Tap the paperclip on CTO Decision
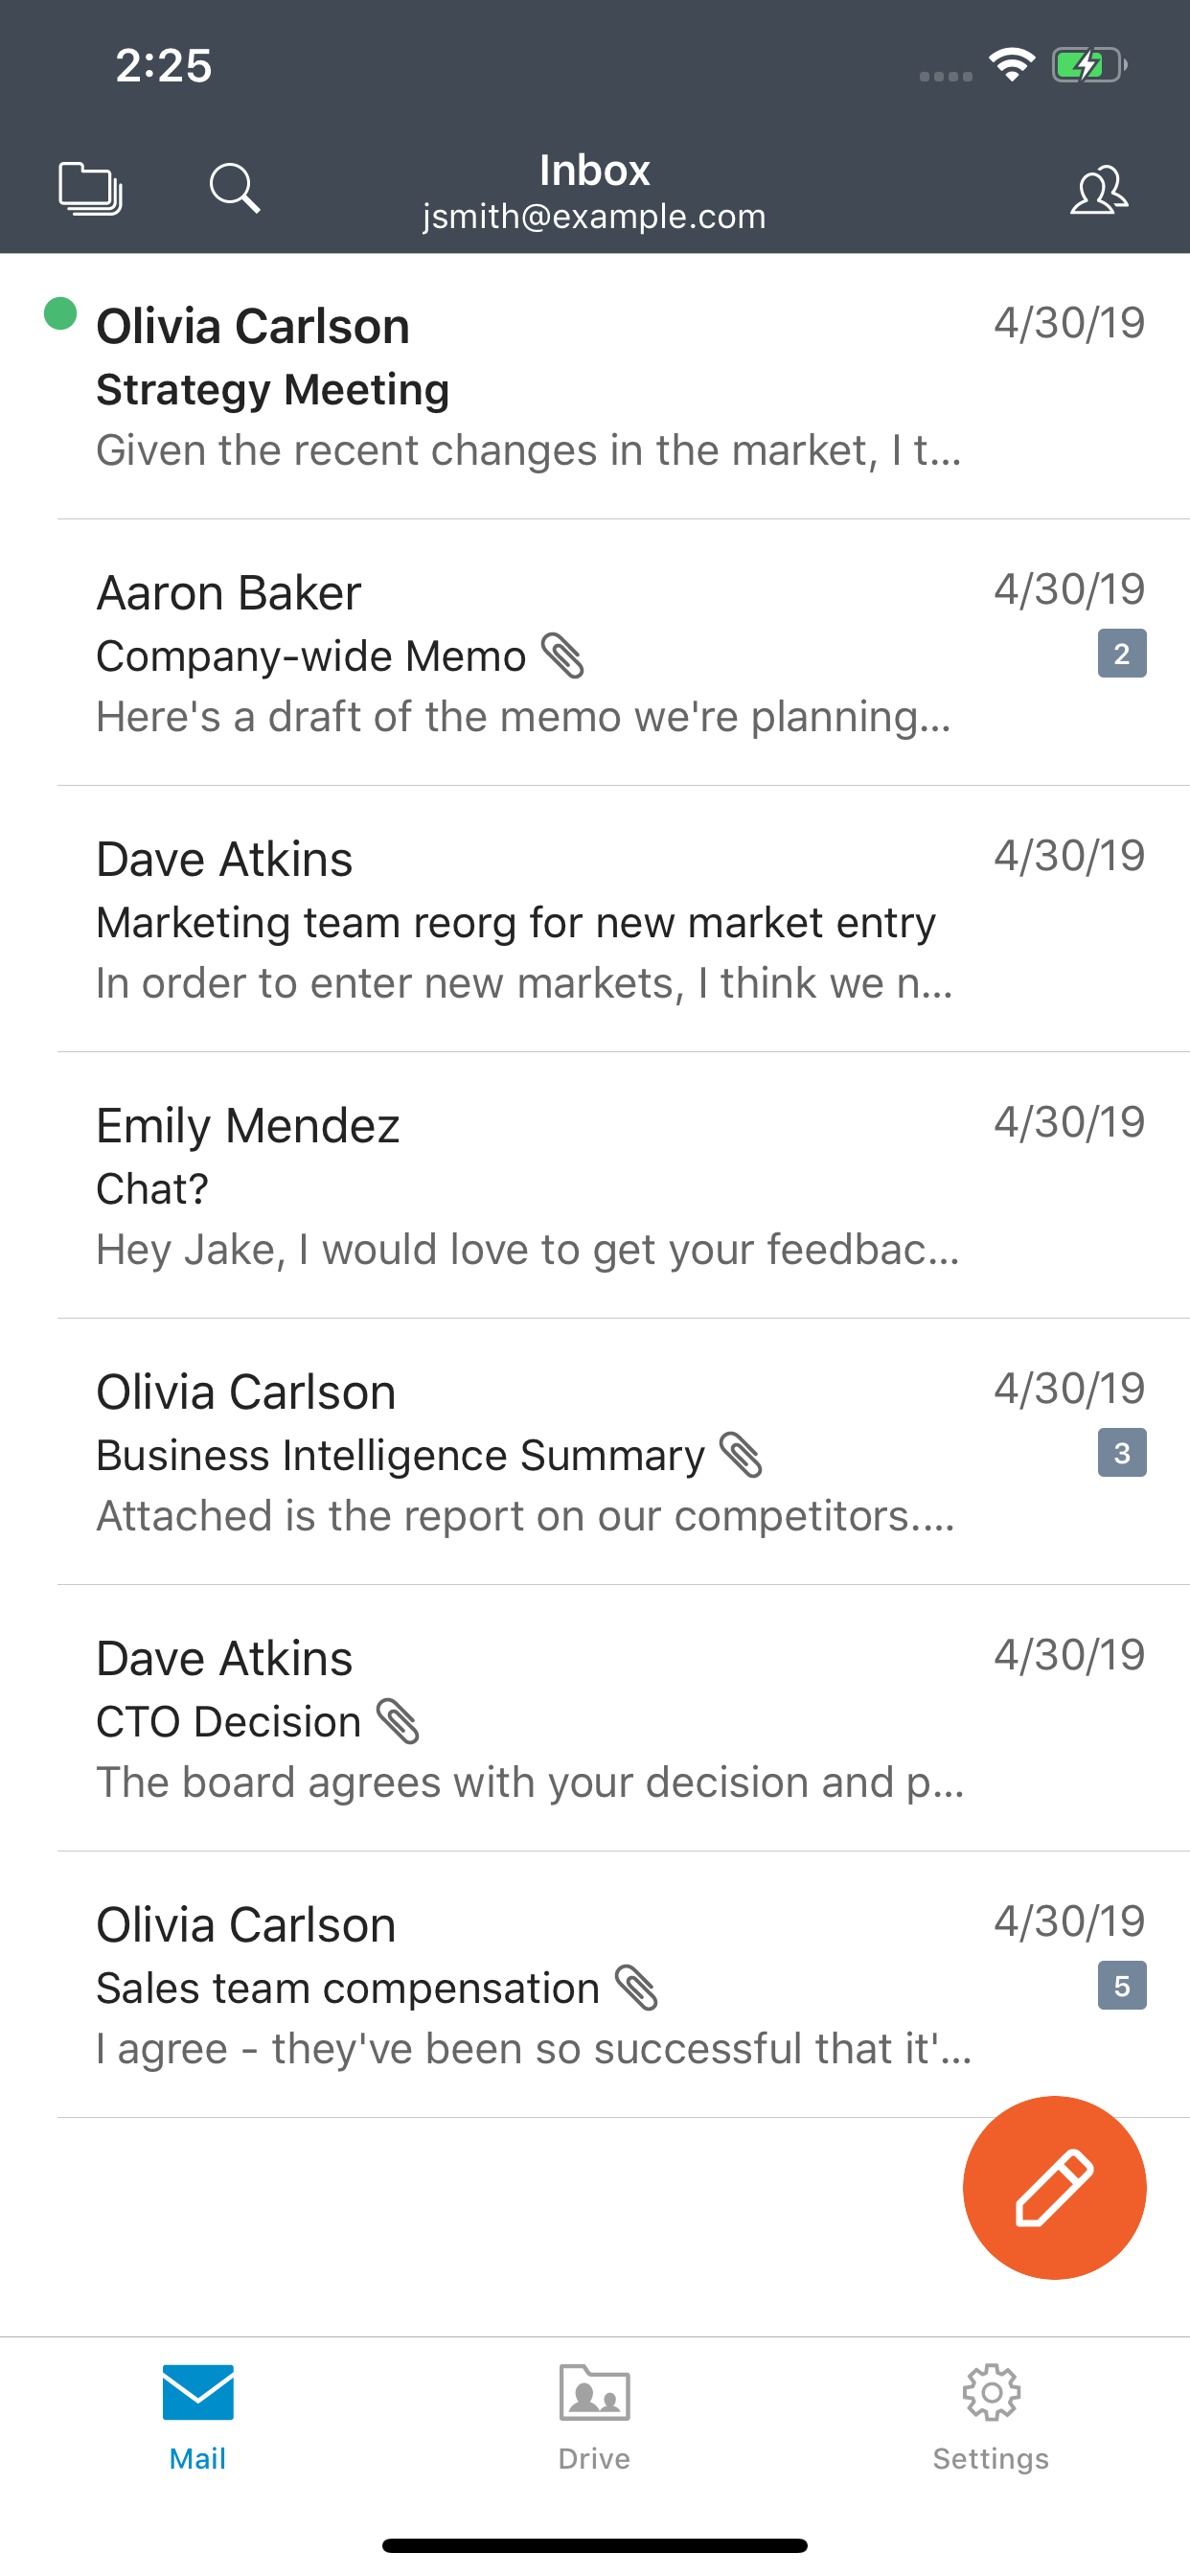1190x2576 pixels. coord(398,1721)
